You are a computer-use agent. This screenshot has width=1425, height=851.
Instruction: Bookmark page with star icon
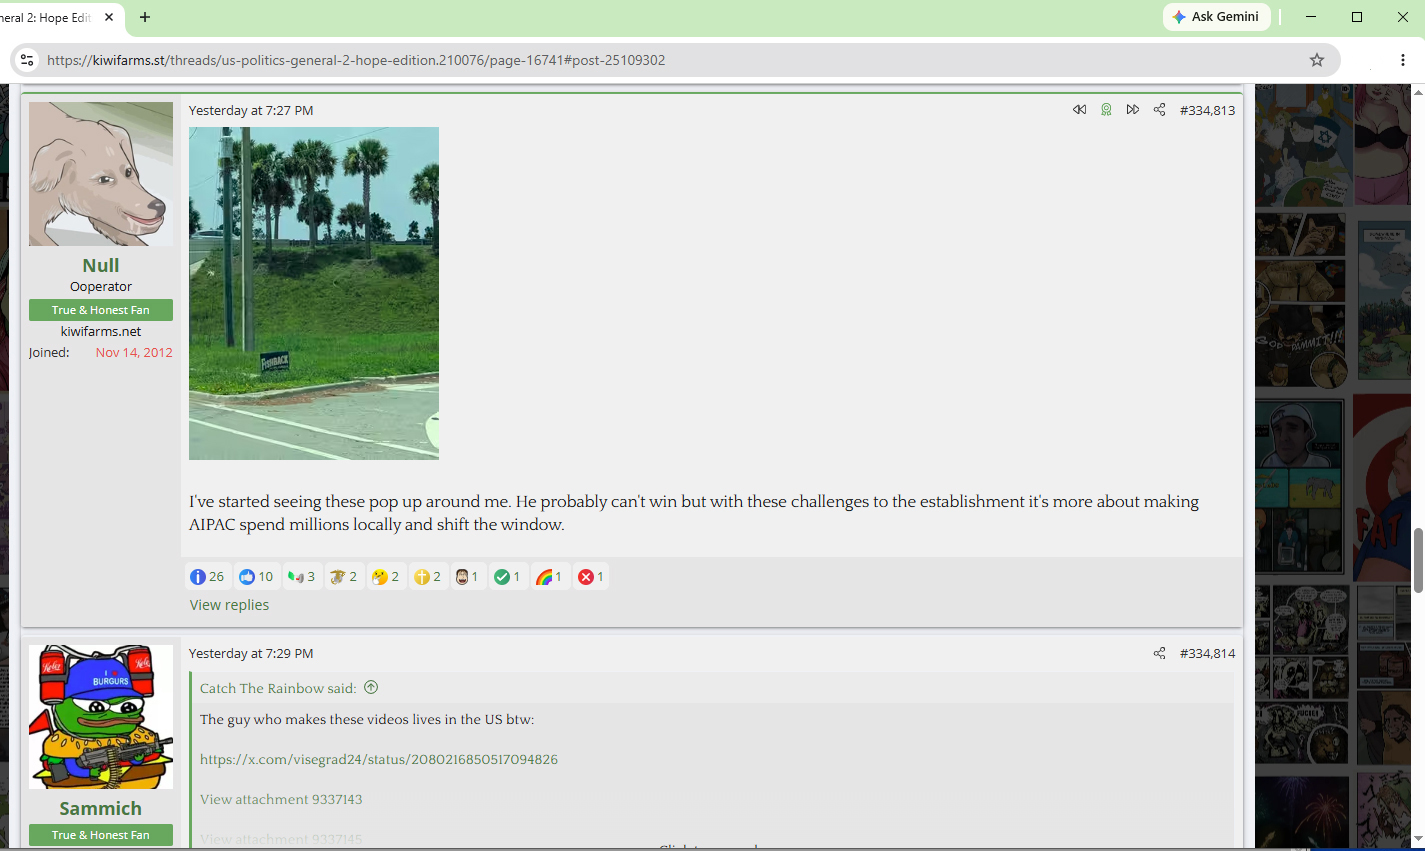pyautogui.click(x=1317, y=60)
